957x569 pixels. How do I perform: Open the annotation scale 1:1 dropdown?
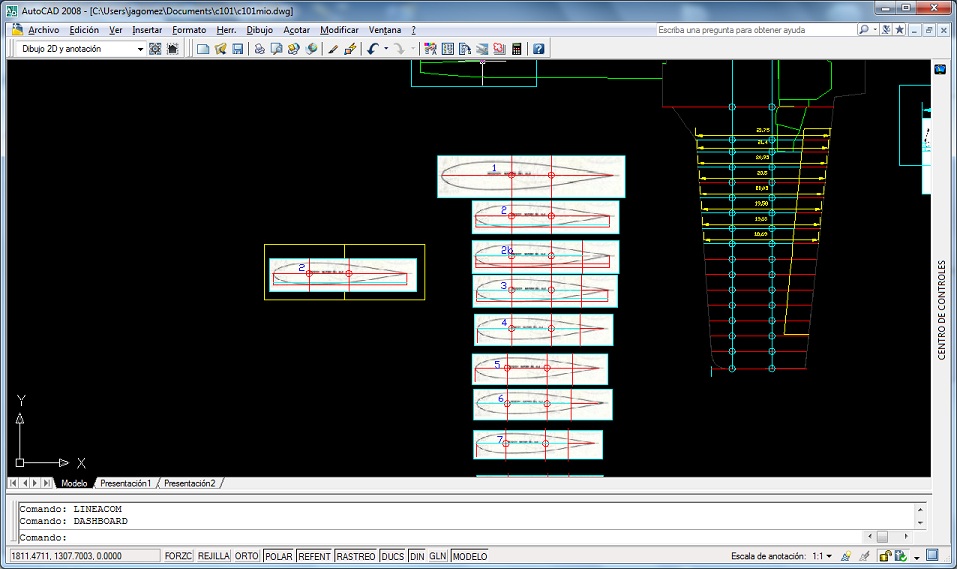click(x=821, y=556)
